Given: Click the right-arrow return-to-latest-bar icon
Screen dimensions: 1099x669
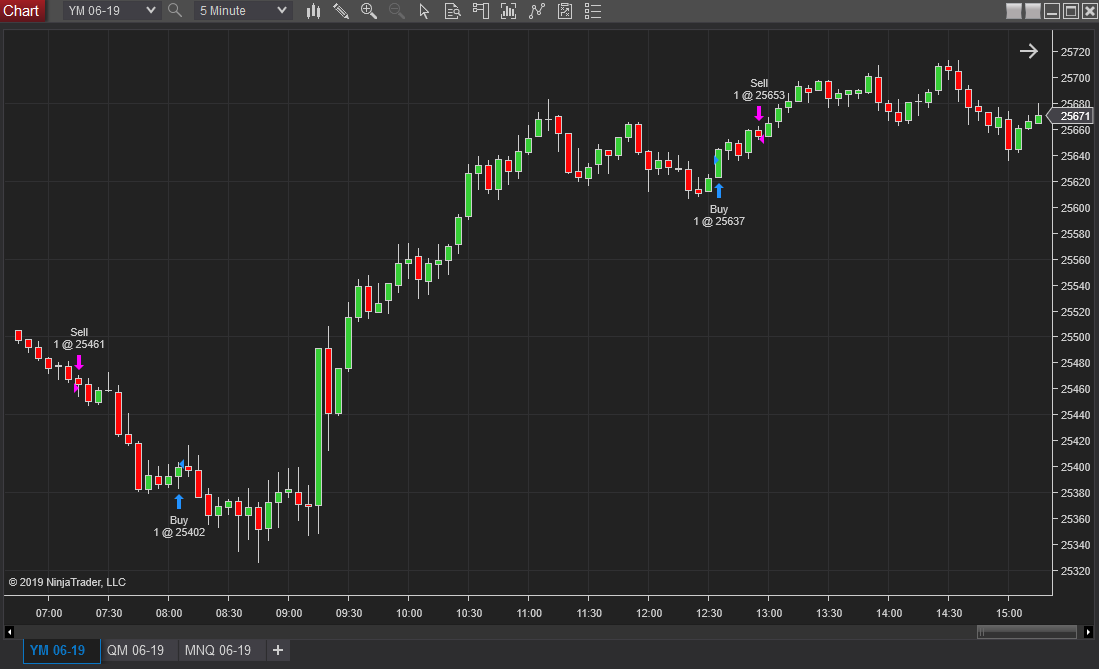Looking at the screenshot, I should pyautogui.click(x=1028, y=51).
